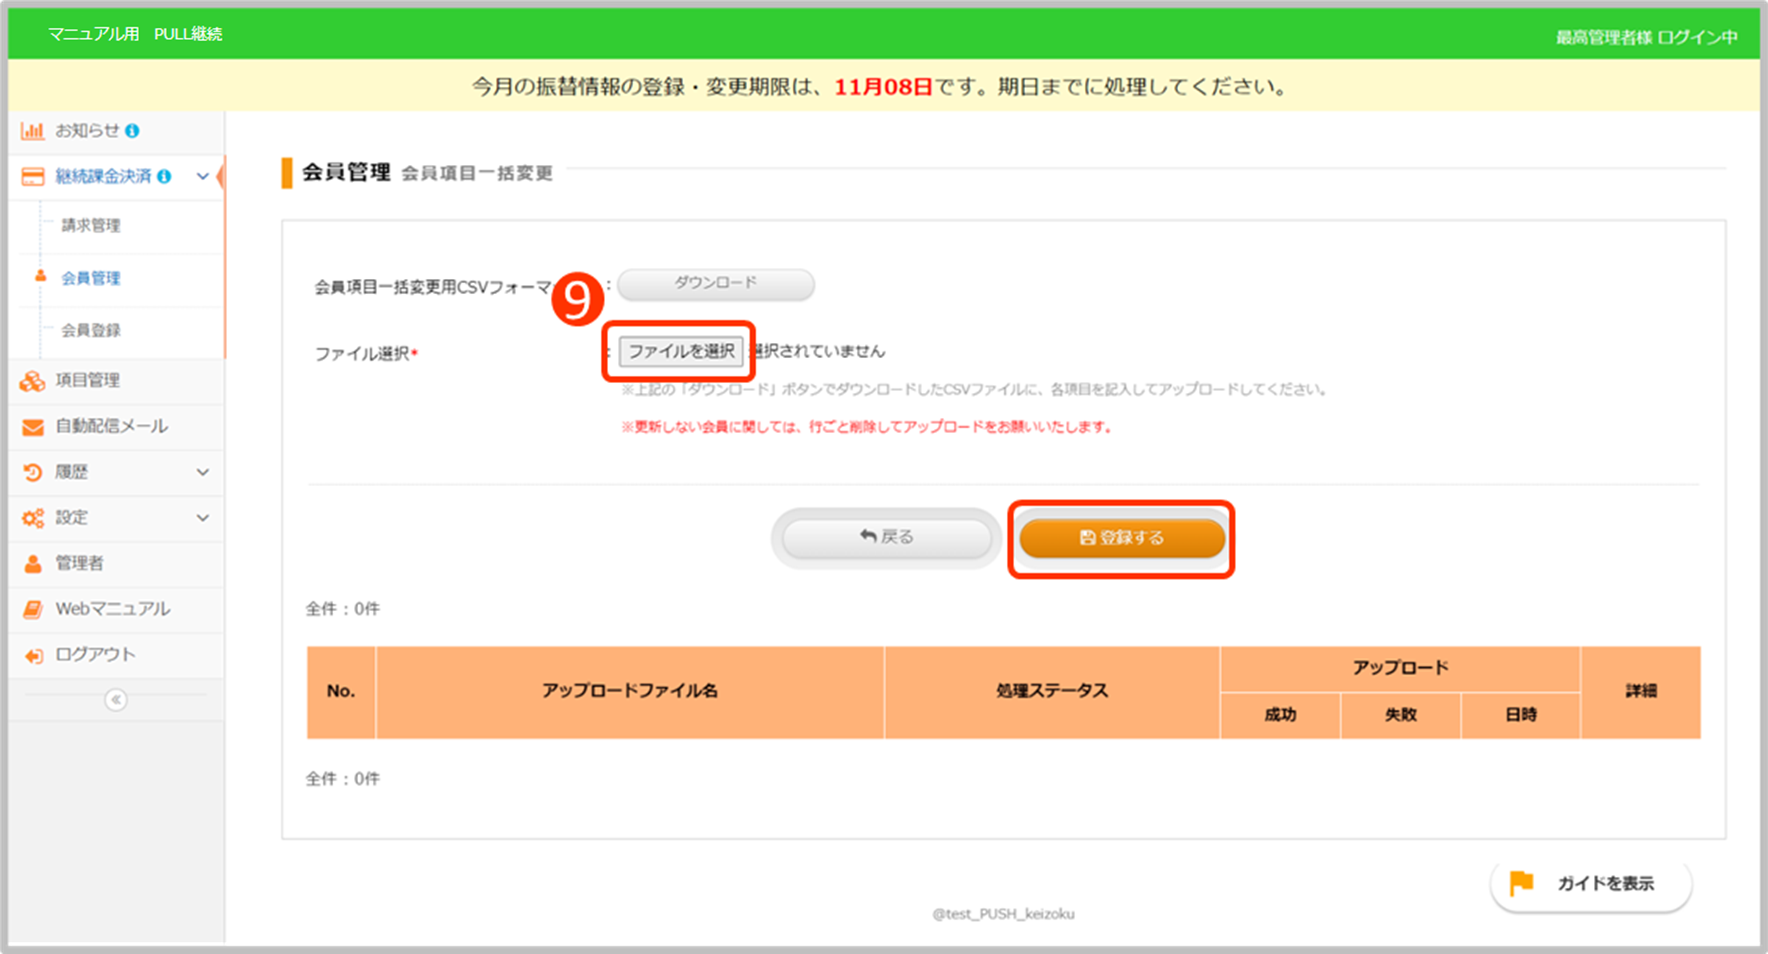The width and height of the screenshot is (1768, 954).
Task: Select 会員管理 in the sidebar
Action: (x=91, y=278)
